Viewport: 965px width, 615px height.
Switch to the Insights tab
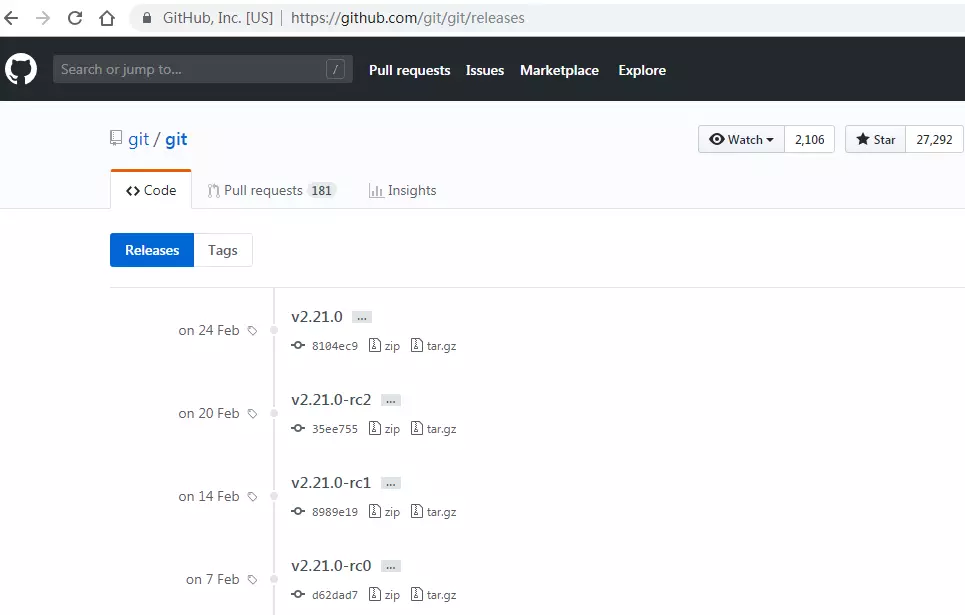[x=402, y=190]
